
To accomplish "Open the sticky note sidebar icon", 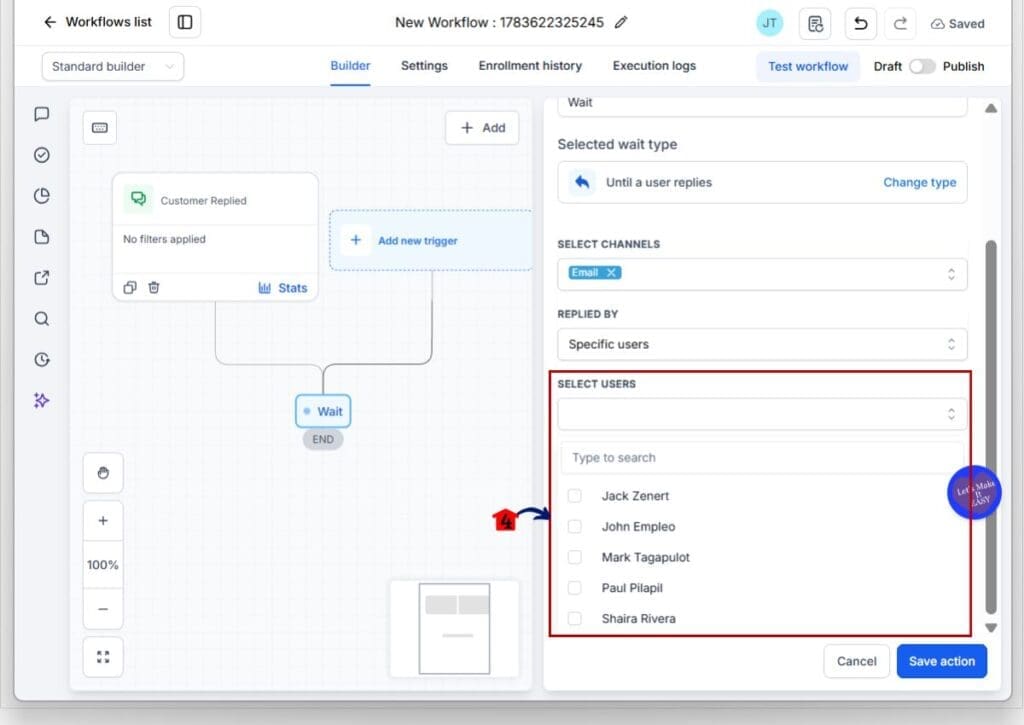I will pyautogui.click(x=42, y=237).
